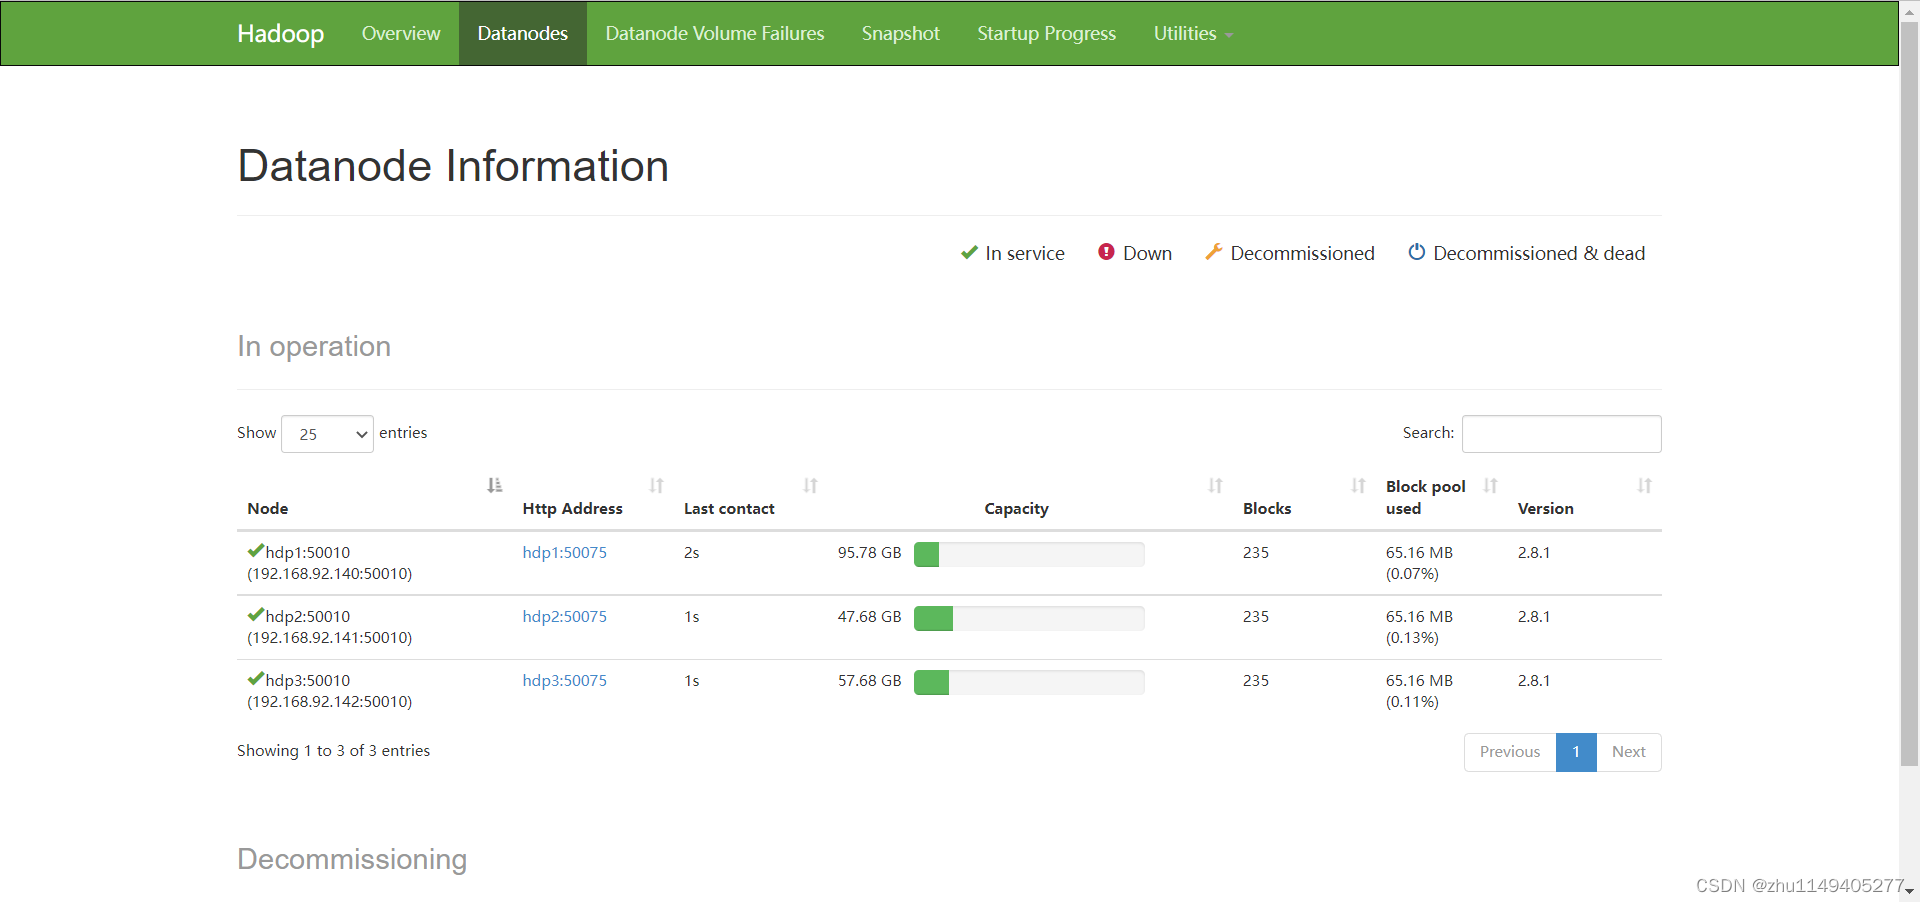Image resolution: width=1920 pixels, height=902 pixels.
Task: Select the 192.168.92.141:50010 address text
Action: (x=329, y=638)
